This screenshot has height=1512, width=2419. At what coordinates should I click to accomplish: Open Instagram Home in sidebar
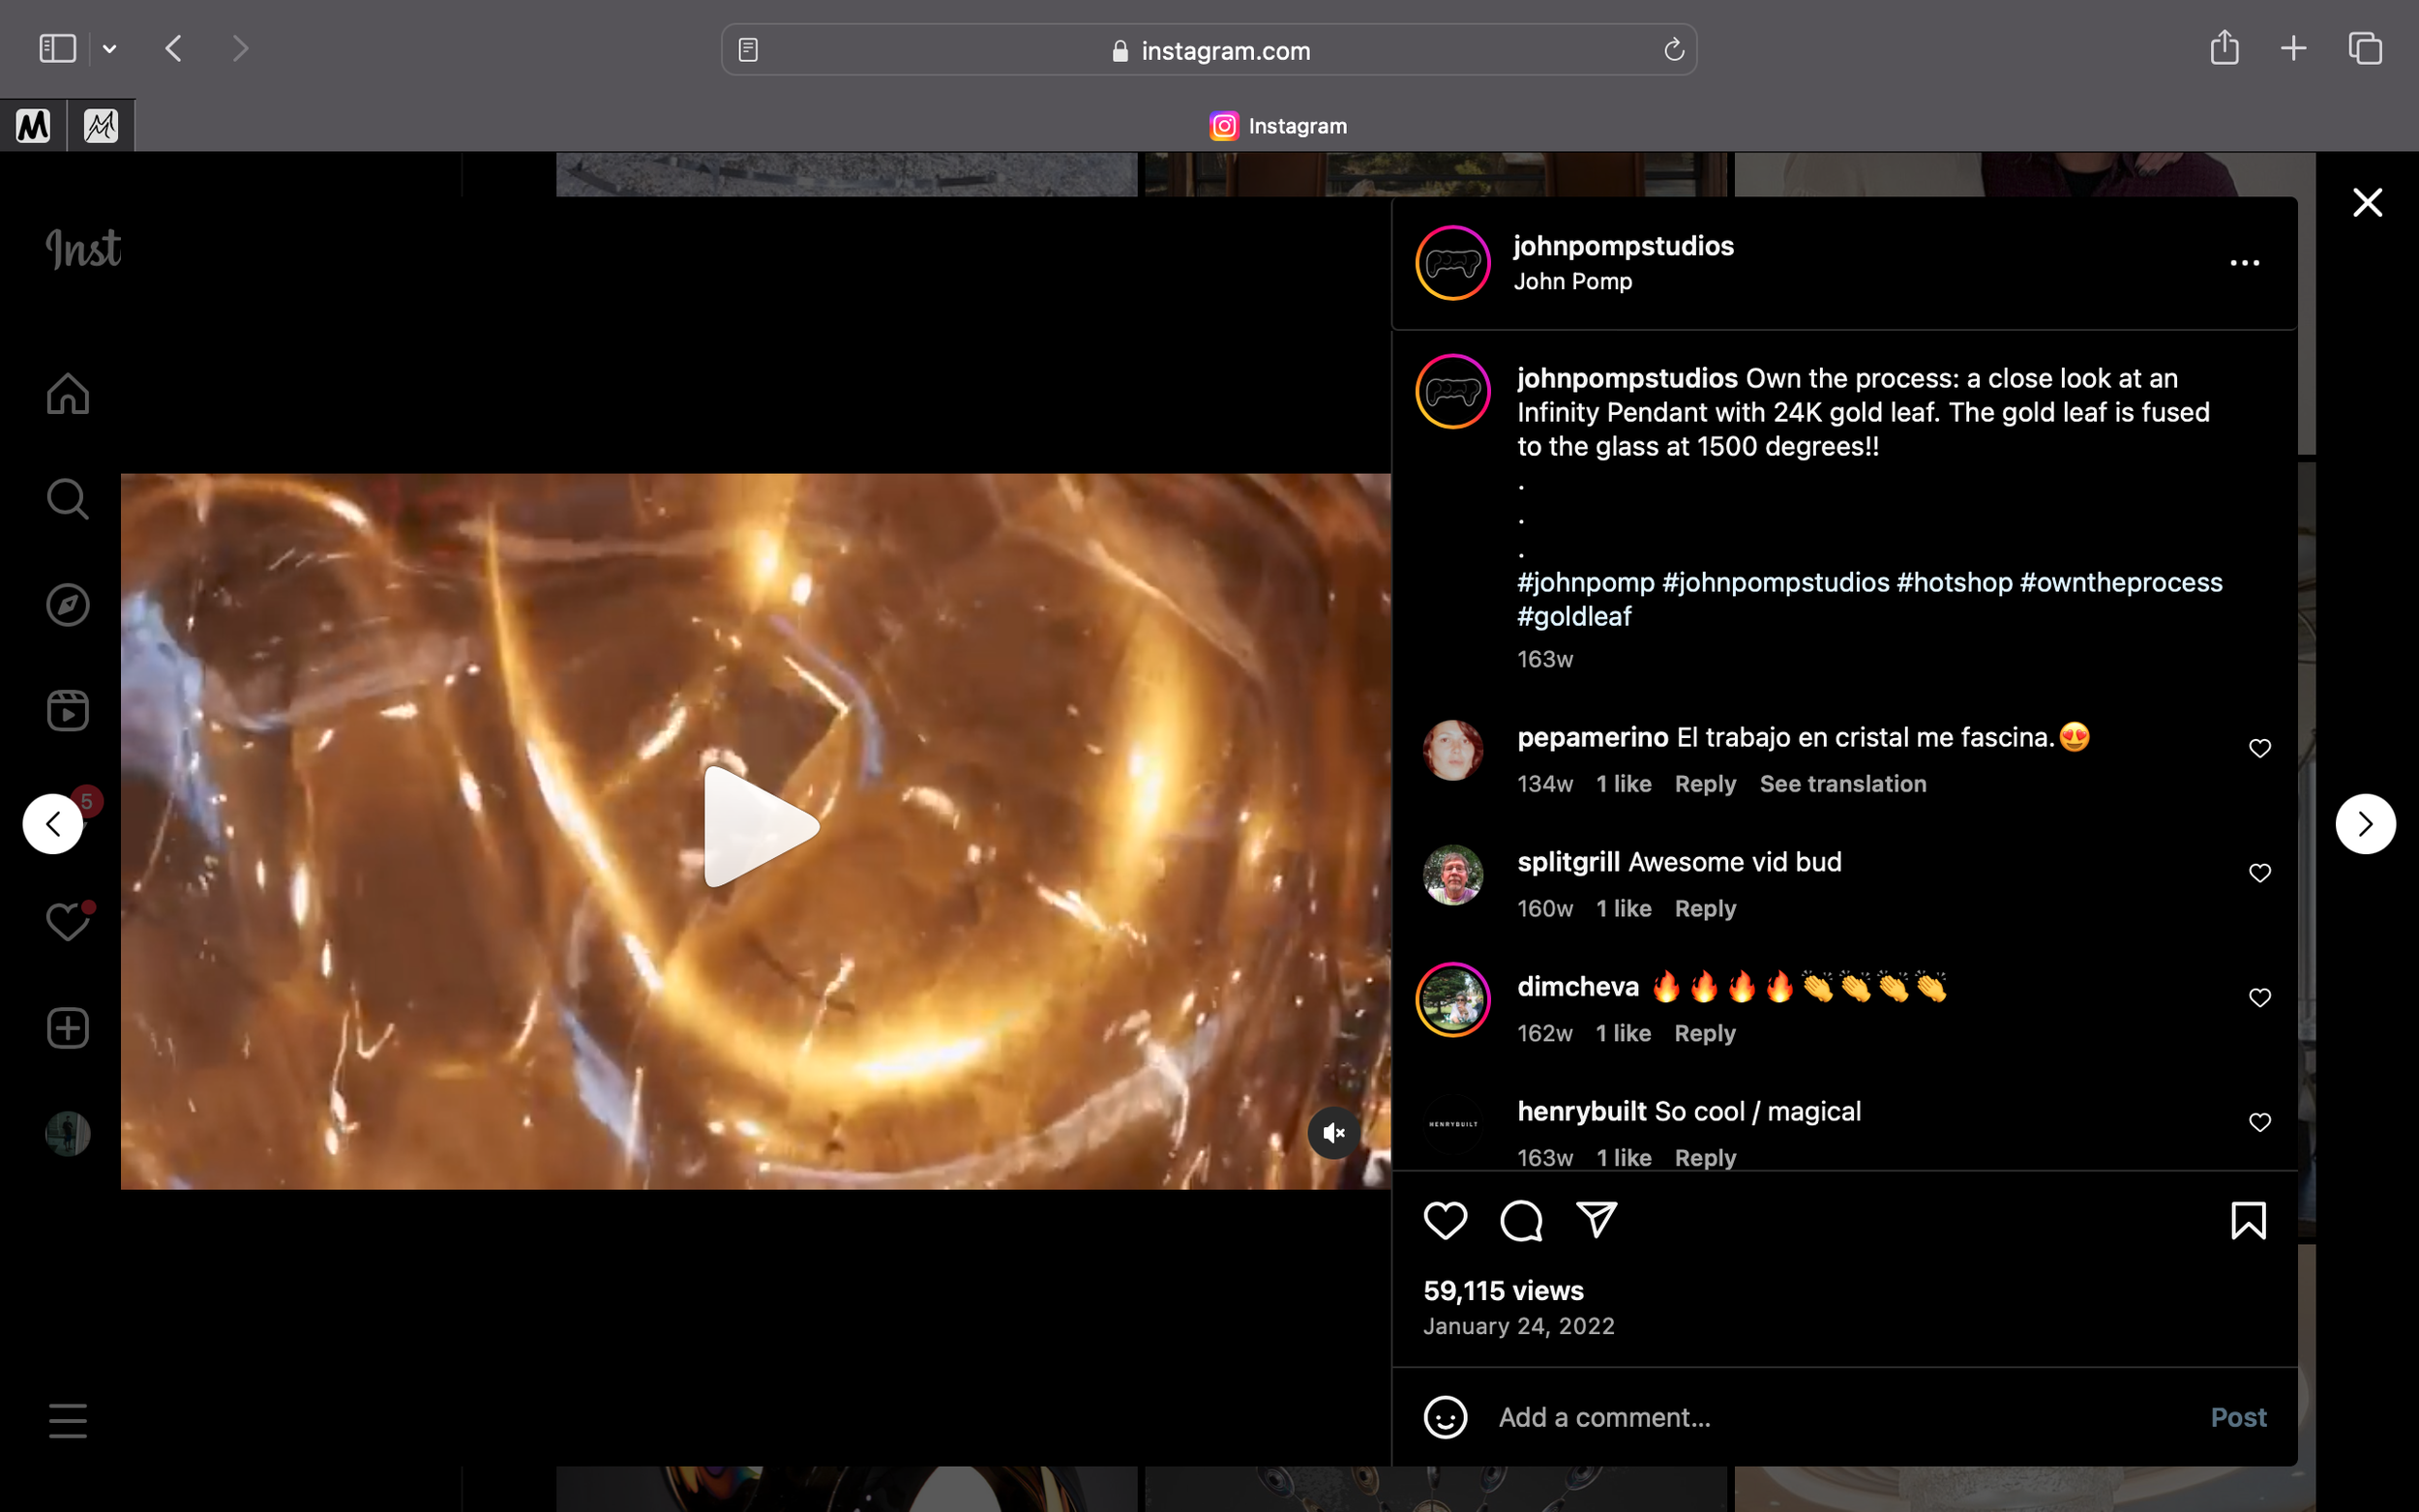pyautogui.click(x=68, y=393)
